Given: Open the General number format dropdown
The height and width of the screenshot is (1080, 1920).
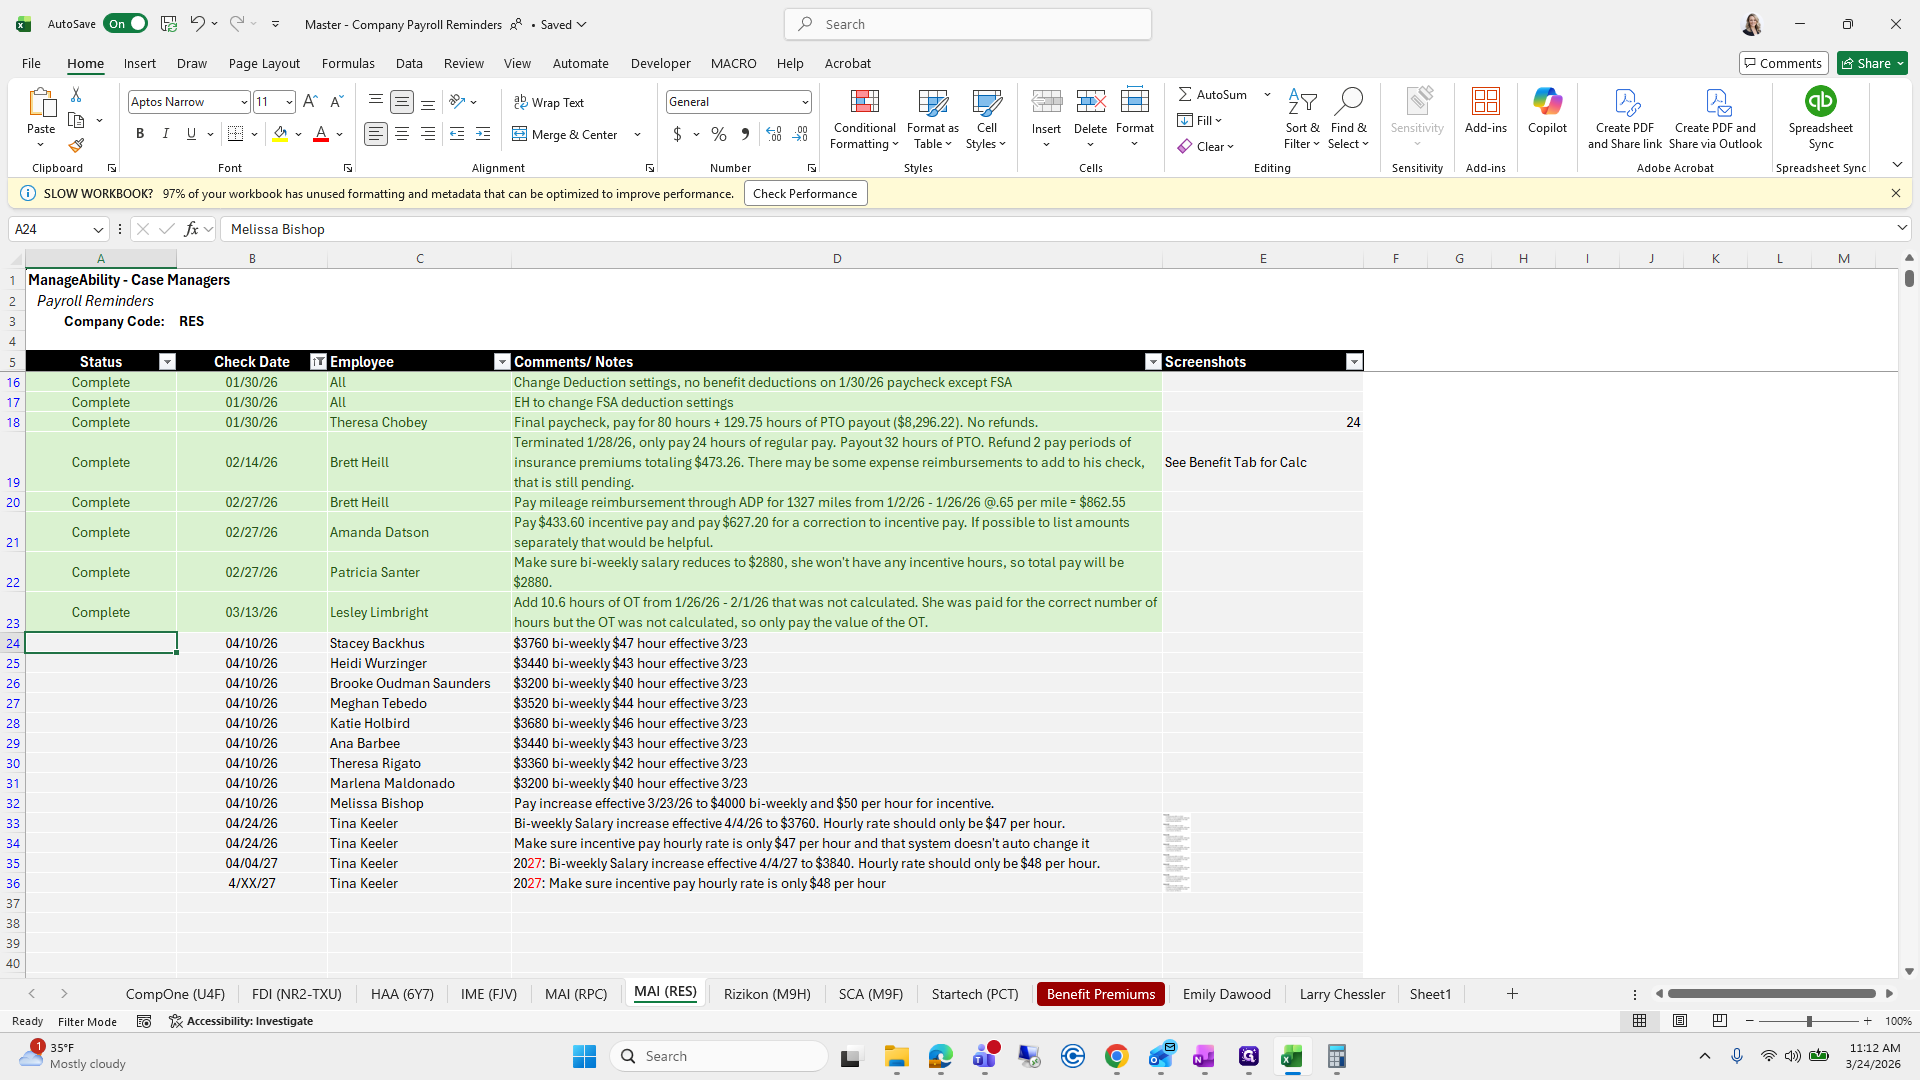Looking at the screenshot, I should 804,102.
